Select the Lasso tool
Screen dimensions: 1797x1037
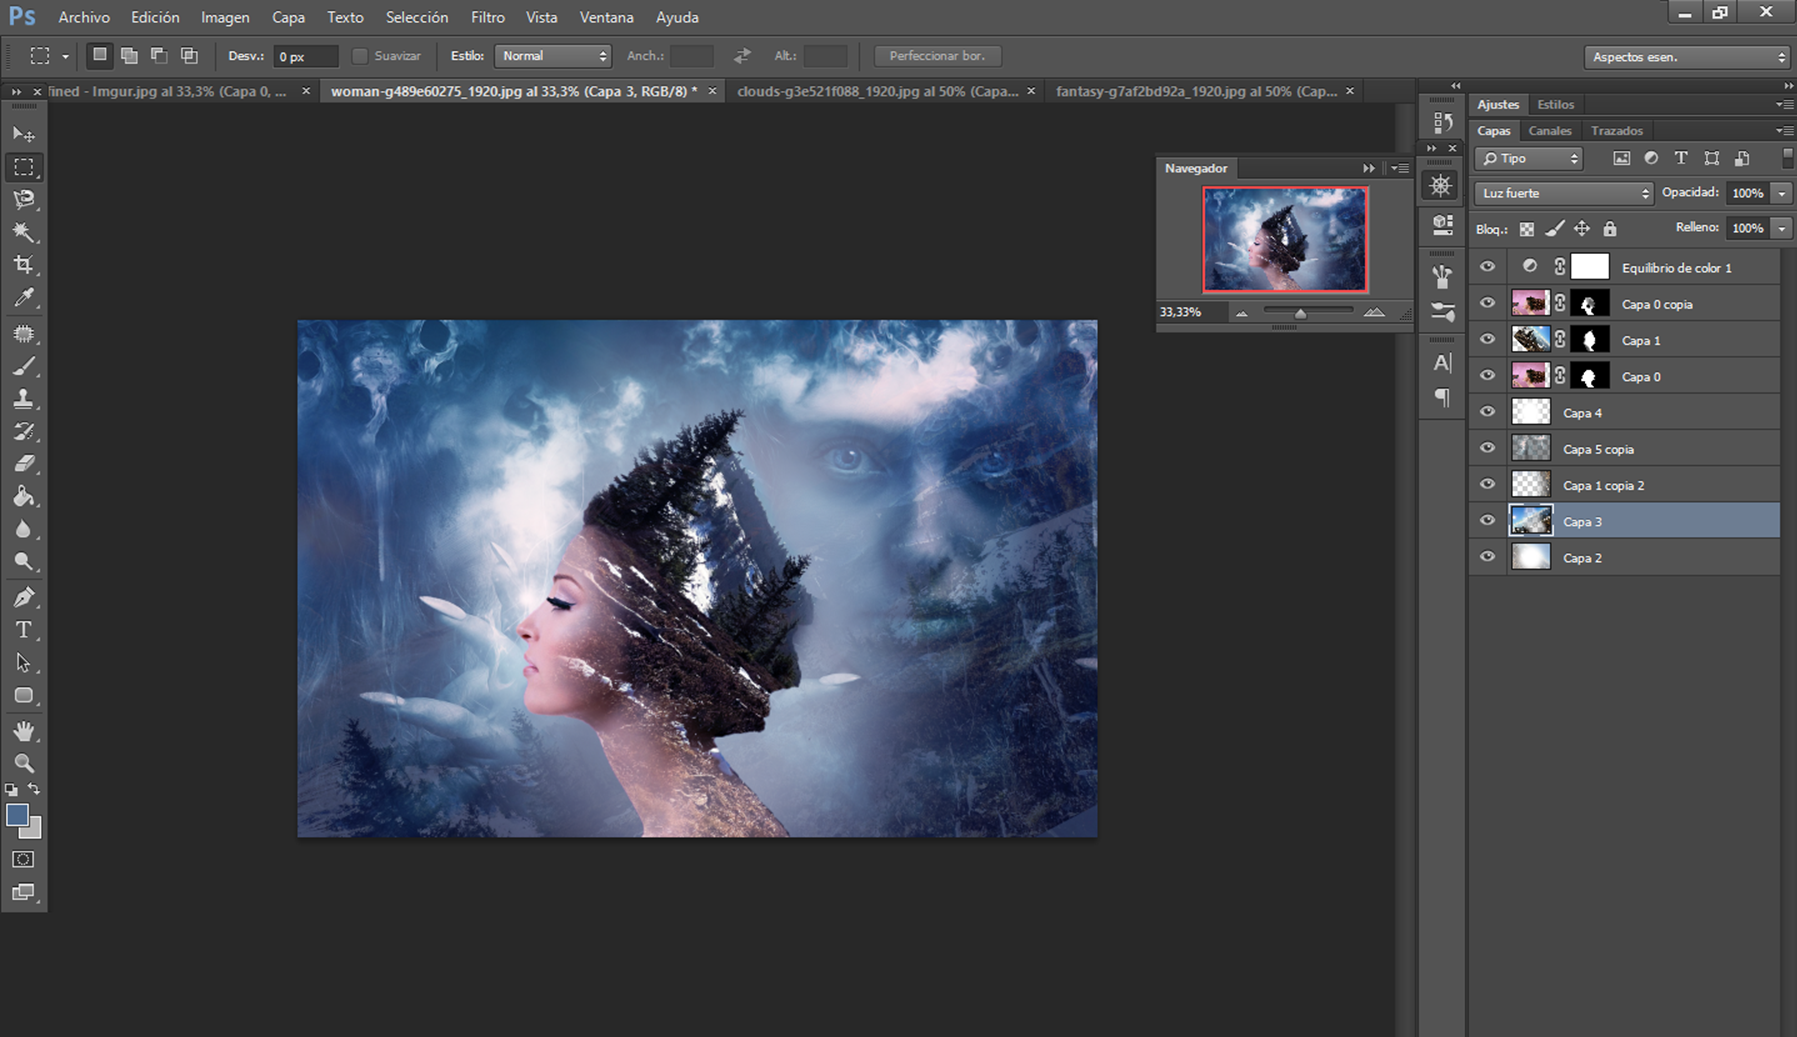click(x=24, y=199)
